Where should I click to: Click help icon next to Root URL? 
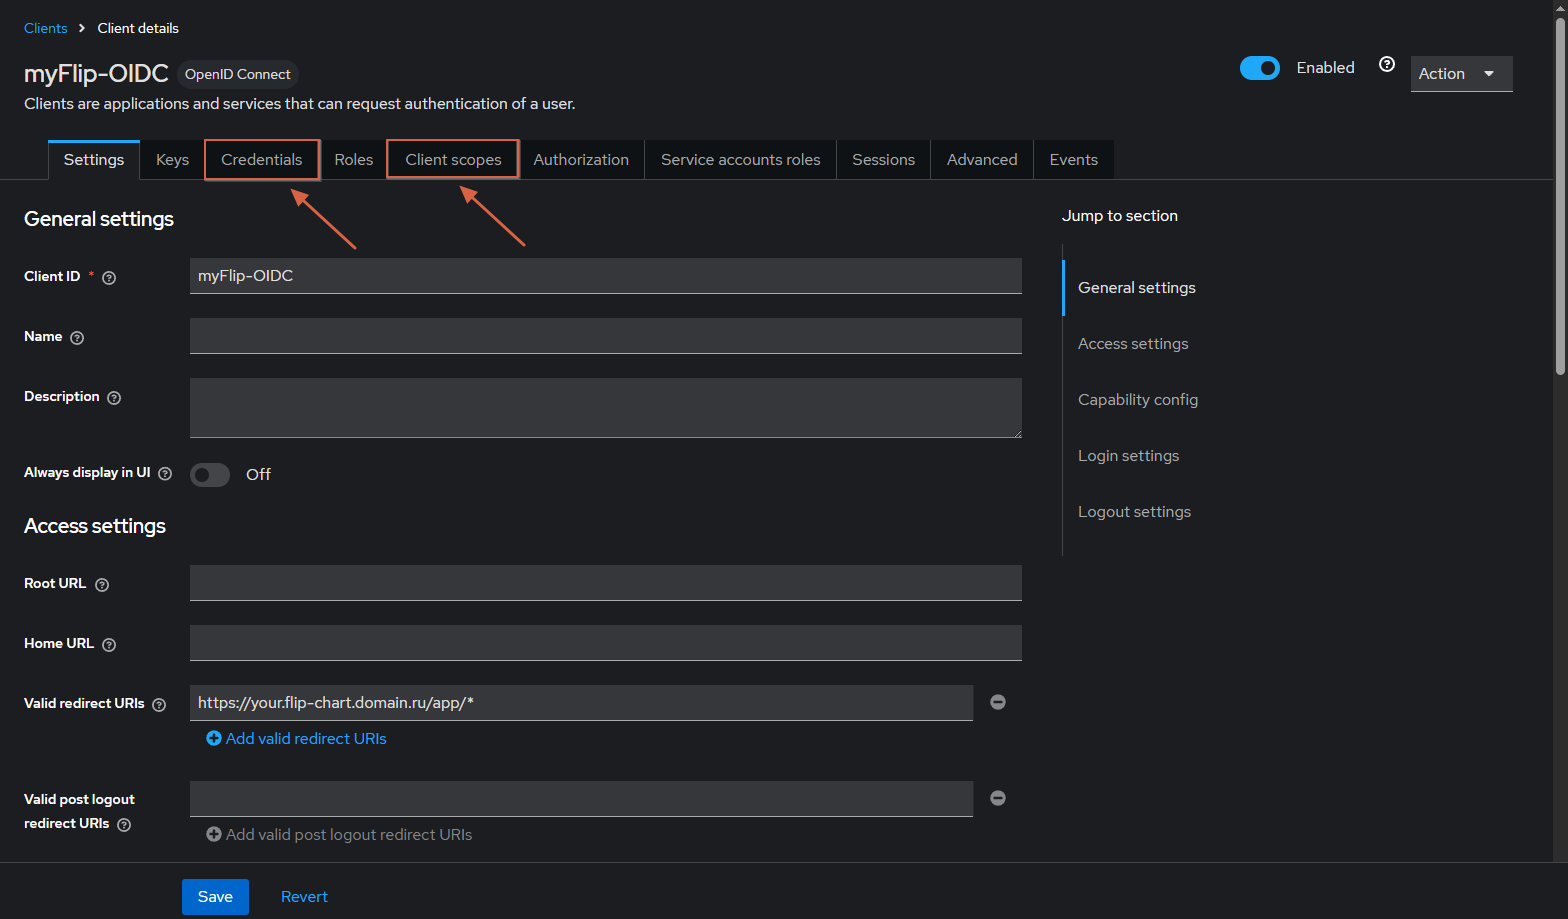click(x=102, y=585)
